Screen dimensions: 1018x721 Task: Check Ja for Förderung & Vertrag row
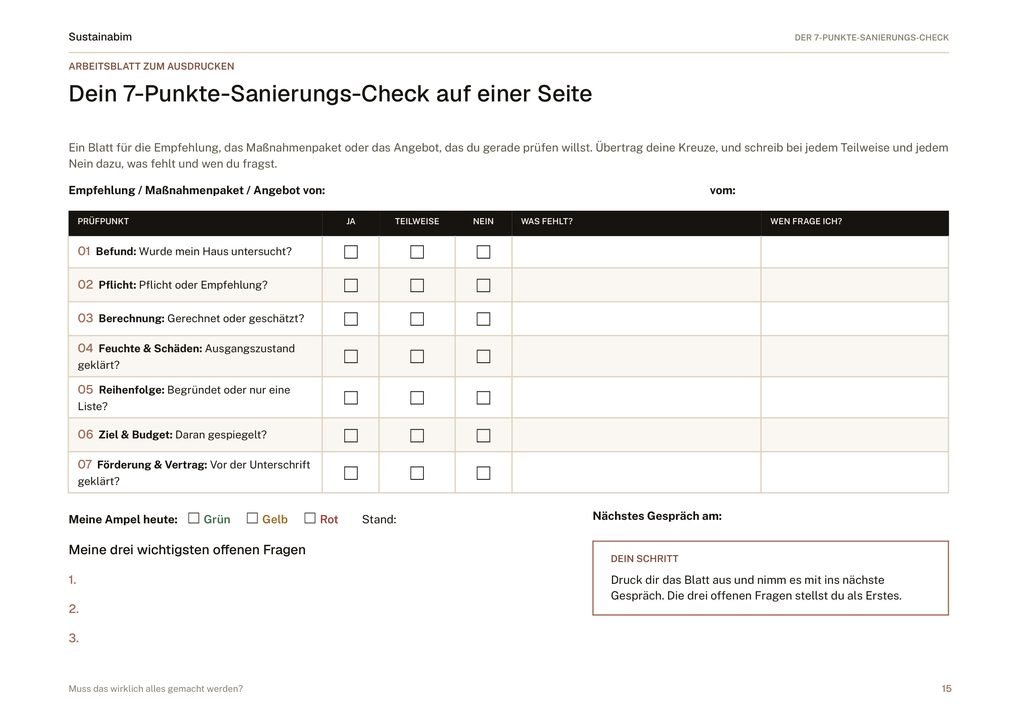point(351,473)
